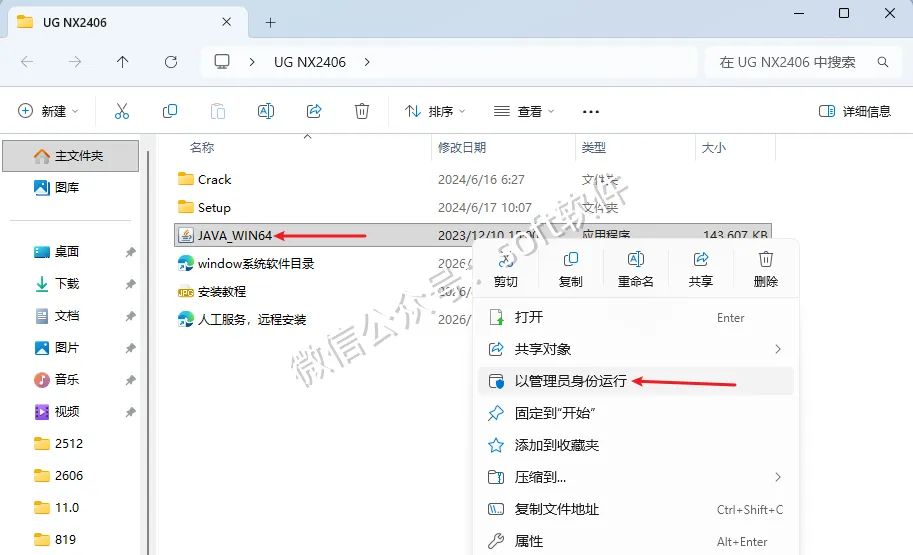Open the 新建 dropdown
913x555 pixels.
pos(48,111)
